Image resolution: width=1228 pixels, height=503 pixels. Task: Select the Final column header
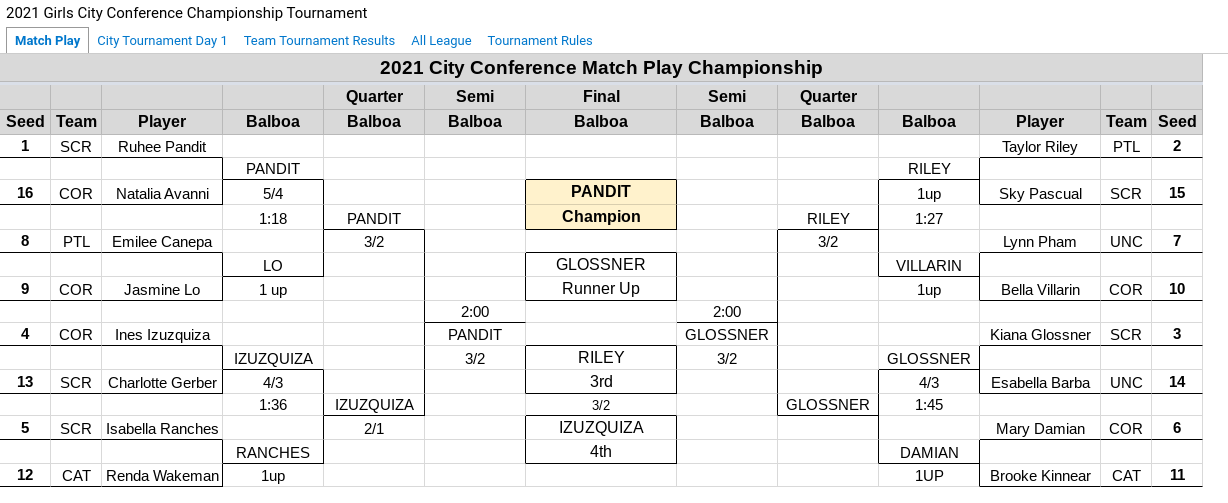pos(601,97)
